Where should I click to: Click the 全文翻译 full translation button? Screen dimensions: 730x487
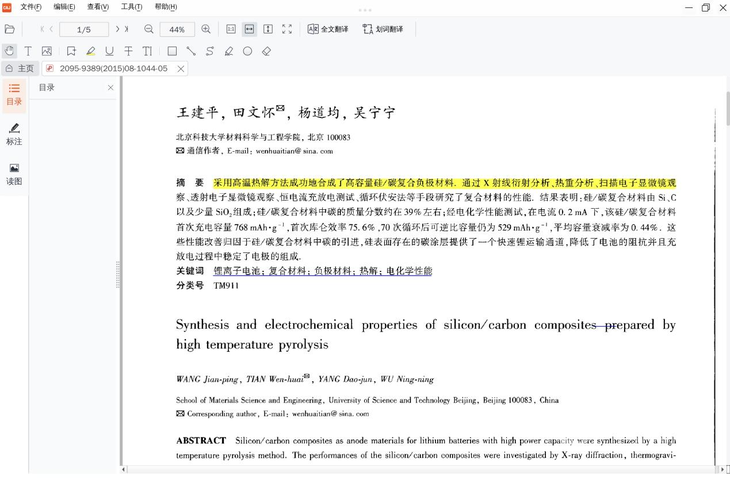tap(328, 30)
